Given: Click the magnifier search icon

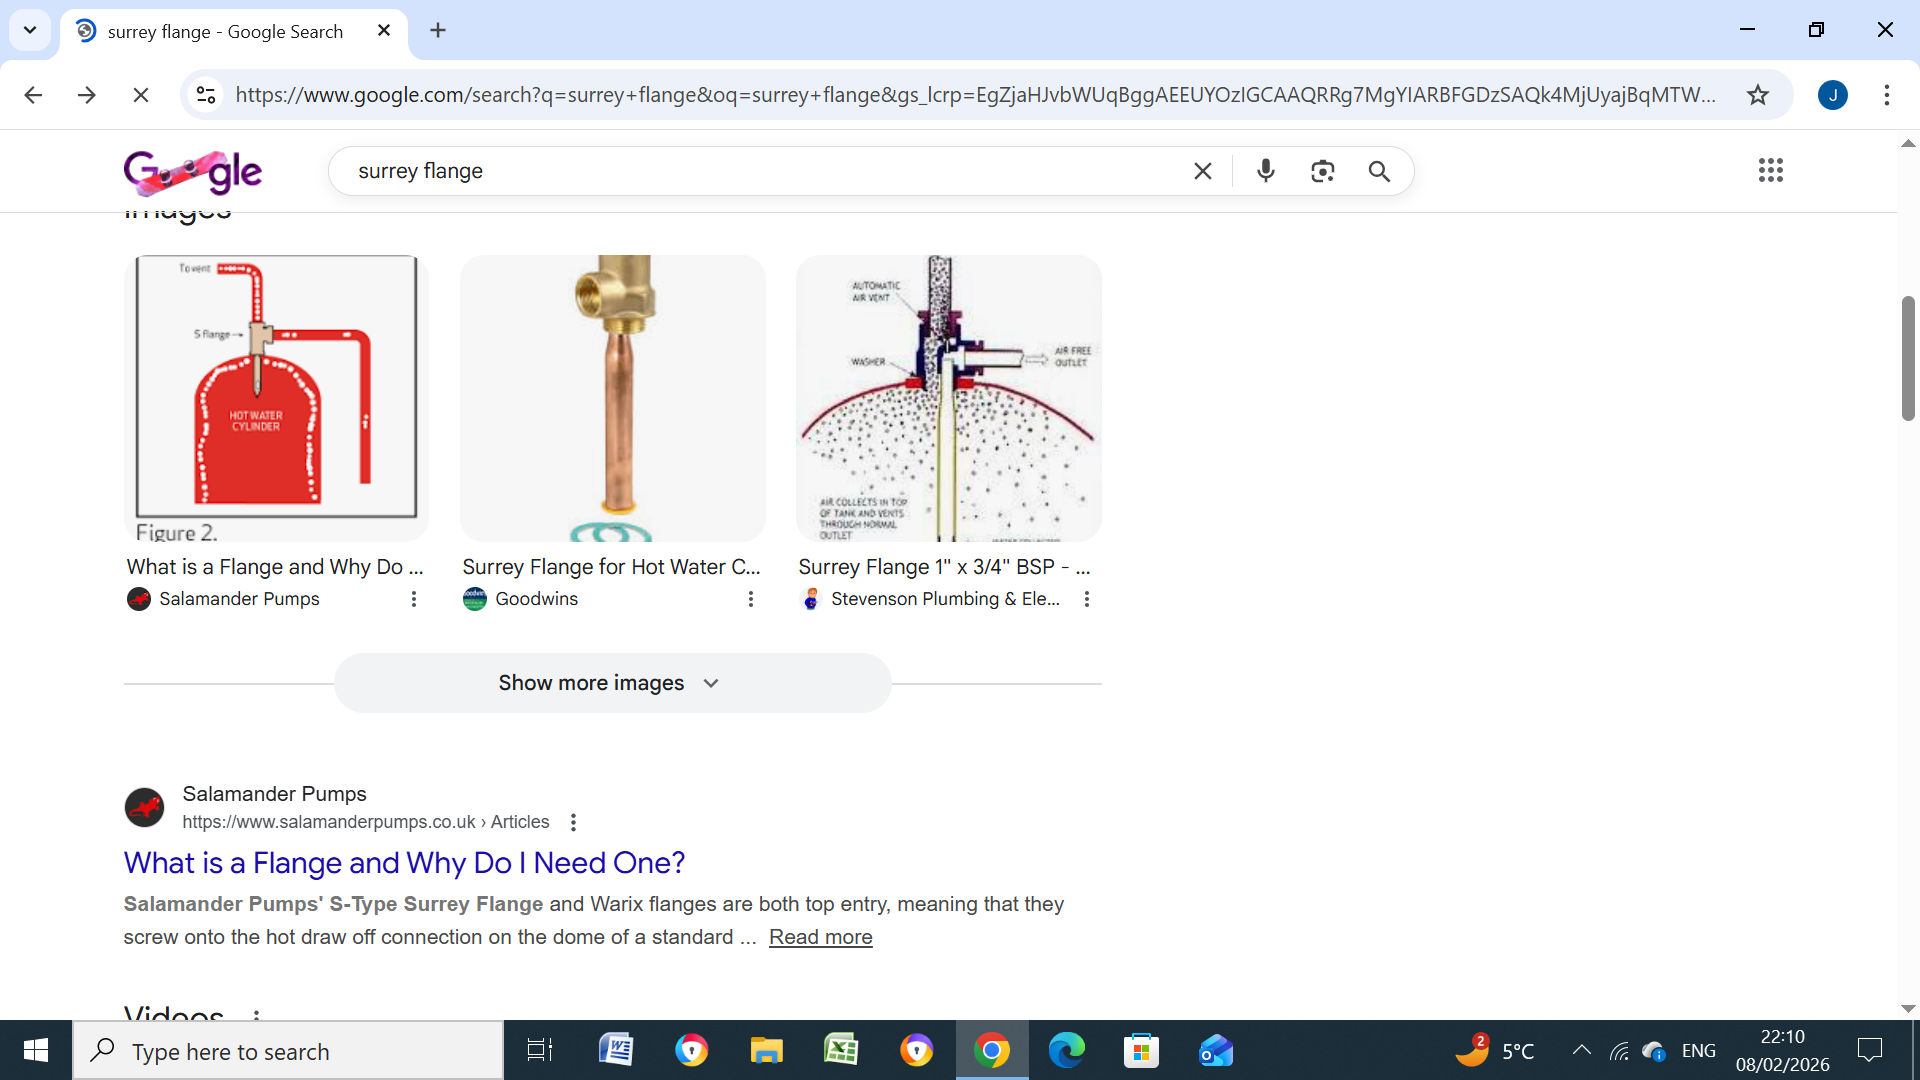Looking at the screenshot, I should (x=1379, y=171).
